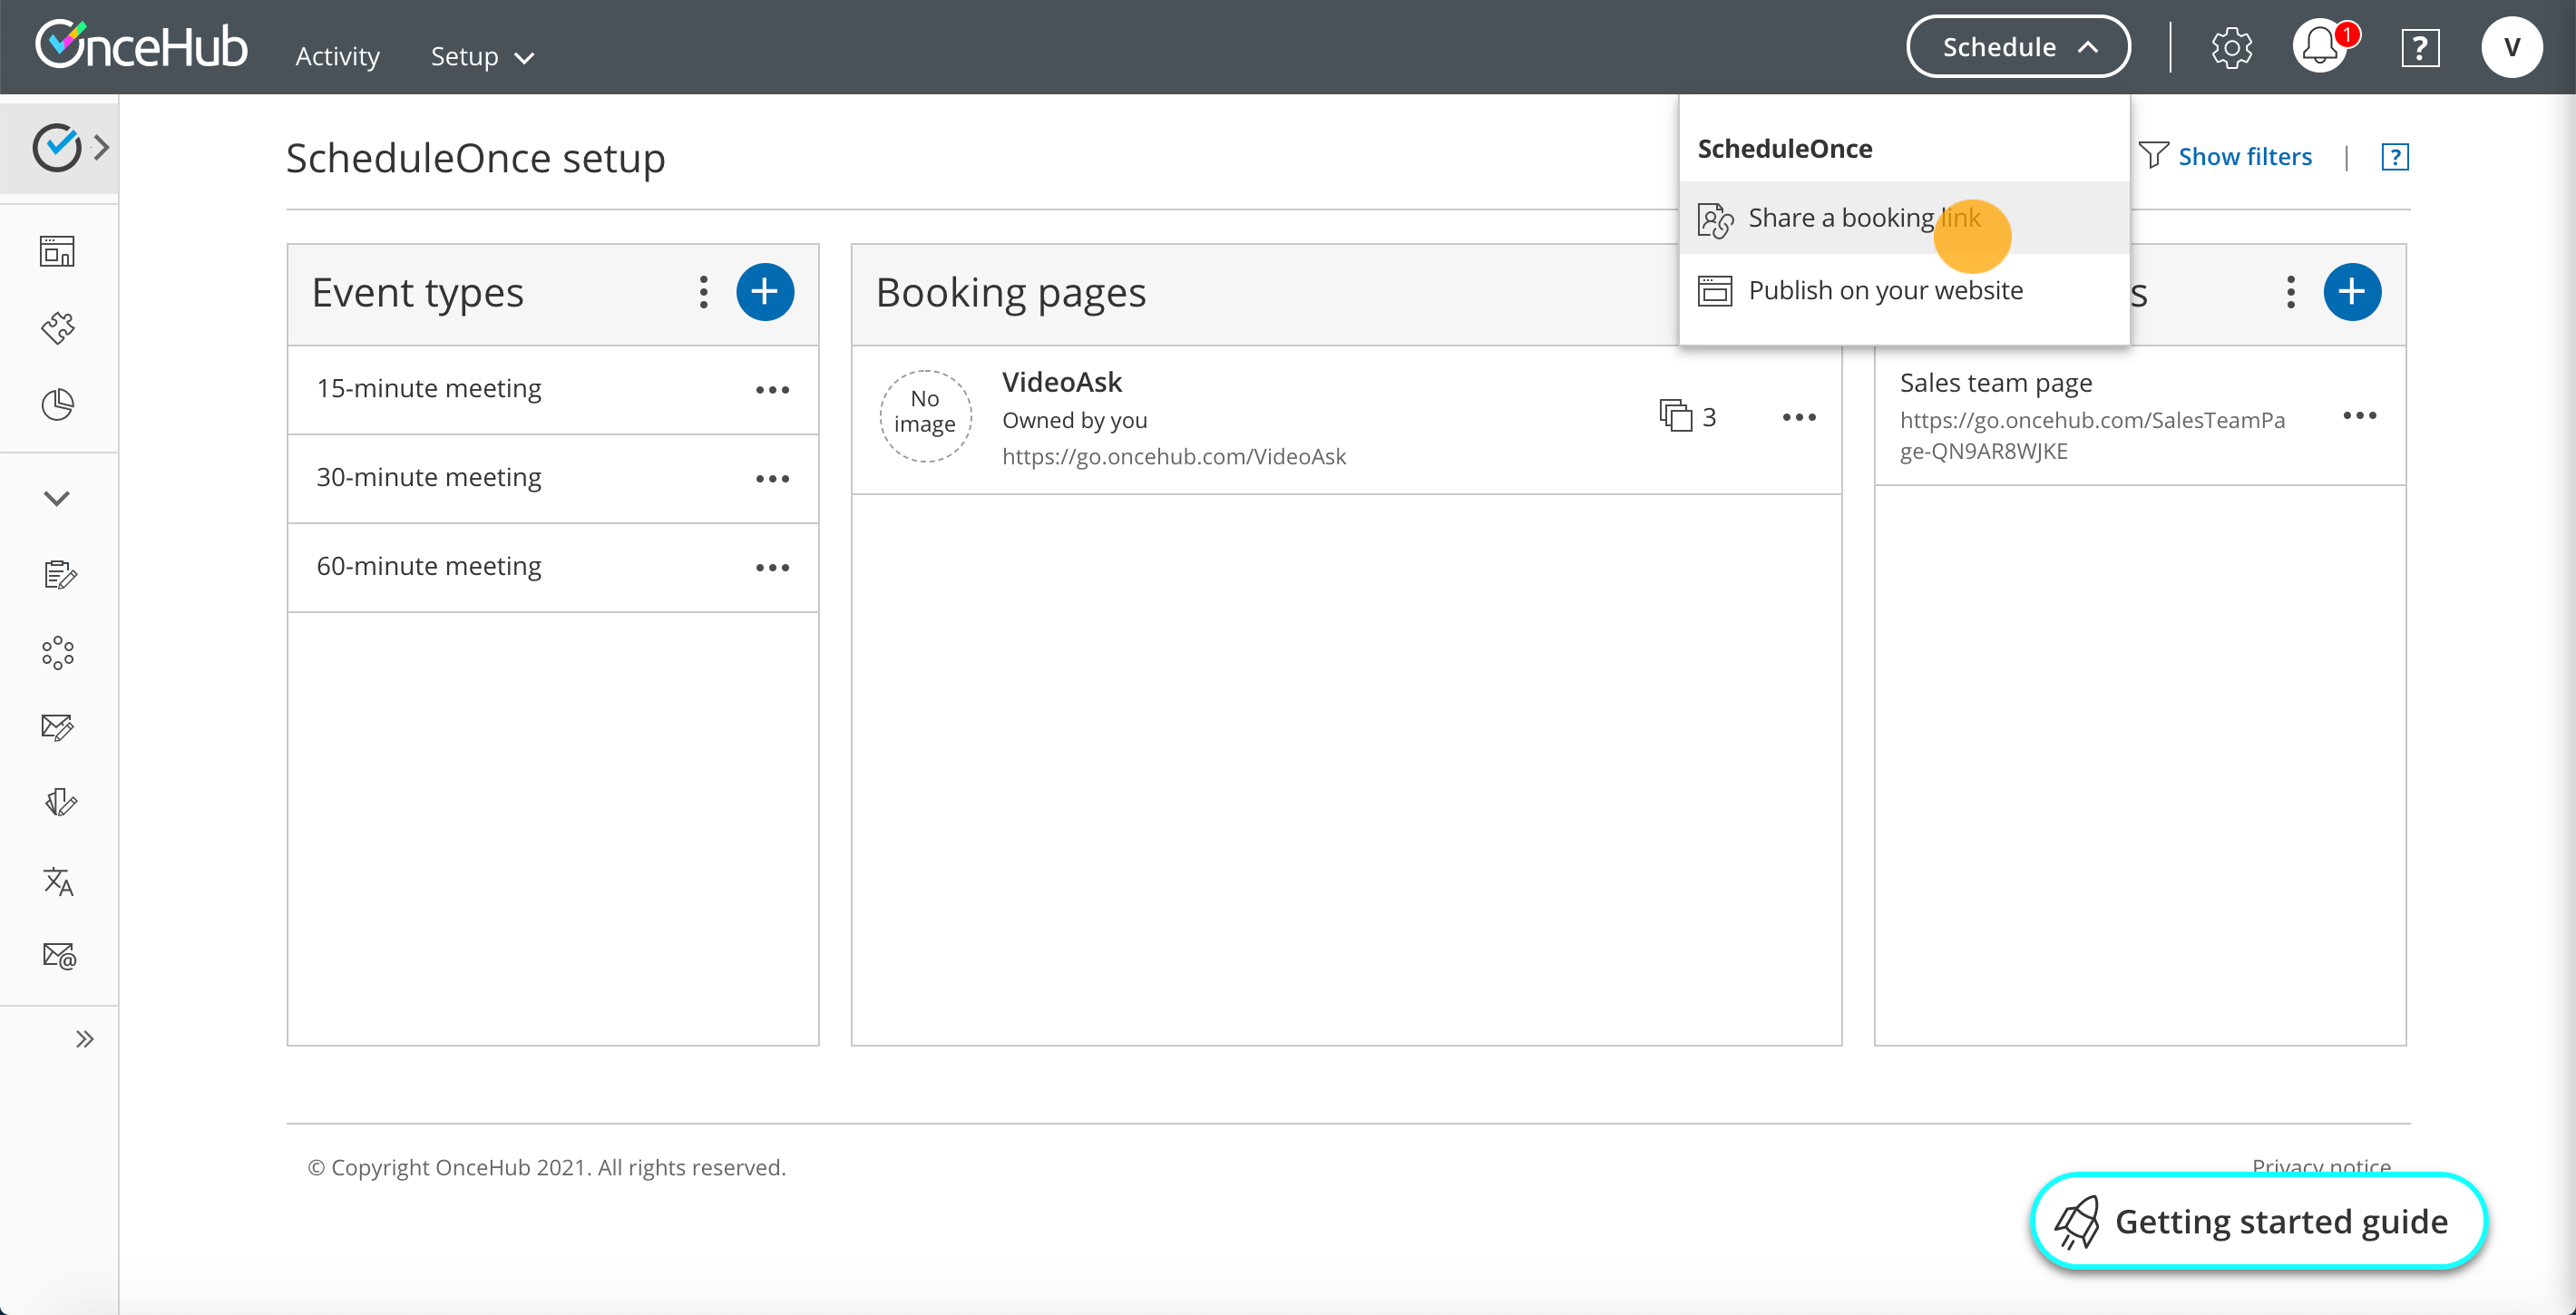This screenshot has height=1315, width=2576.
Task: Open the notification templates envelope icon
Action: [x=57, y=727]
